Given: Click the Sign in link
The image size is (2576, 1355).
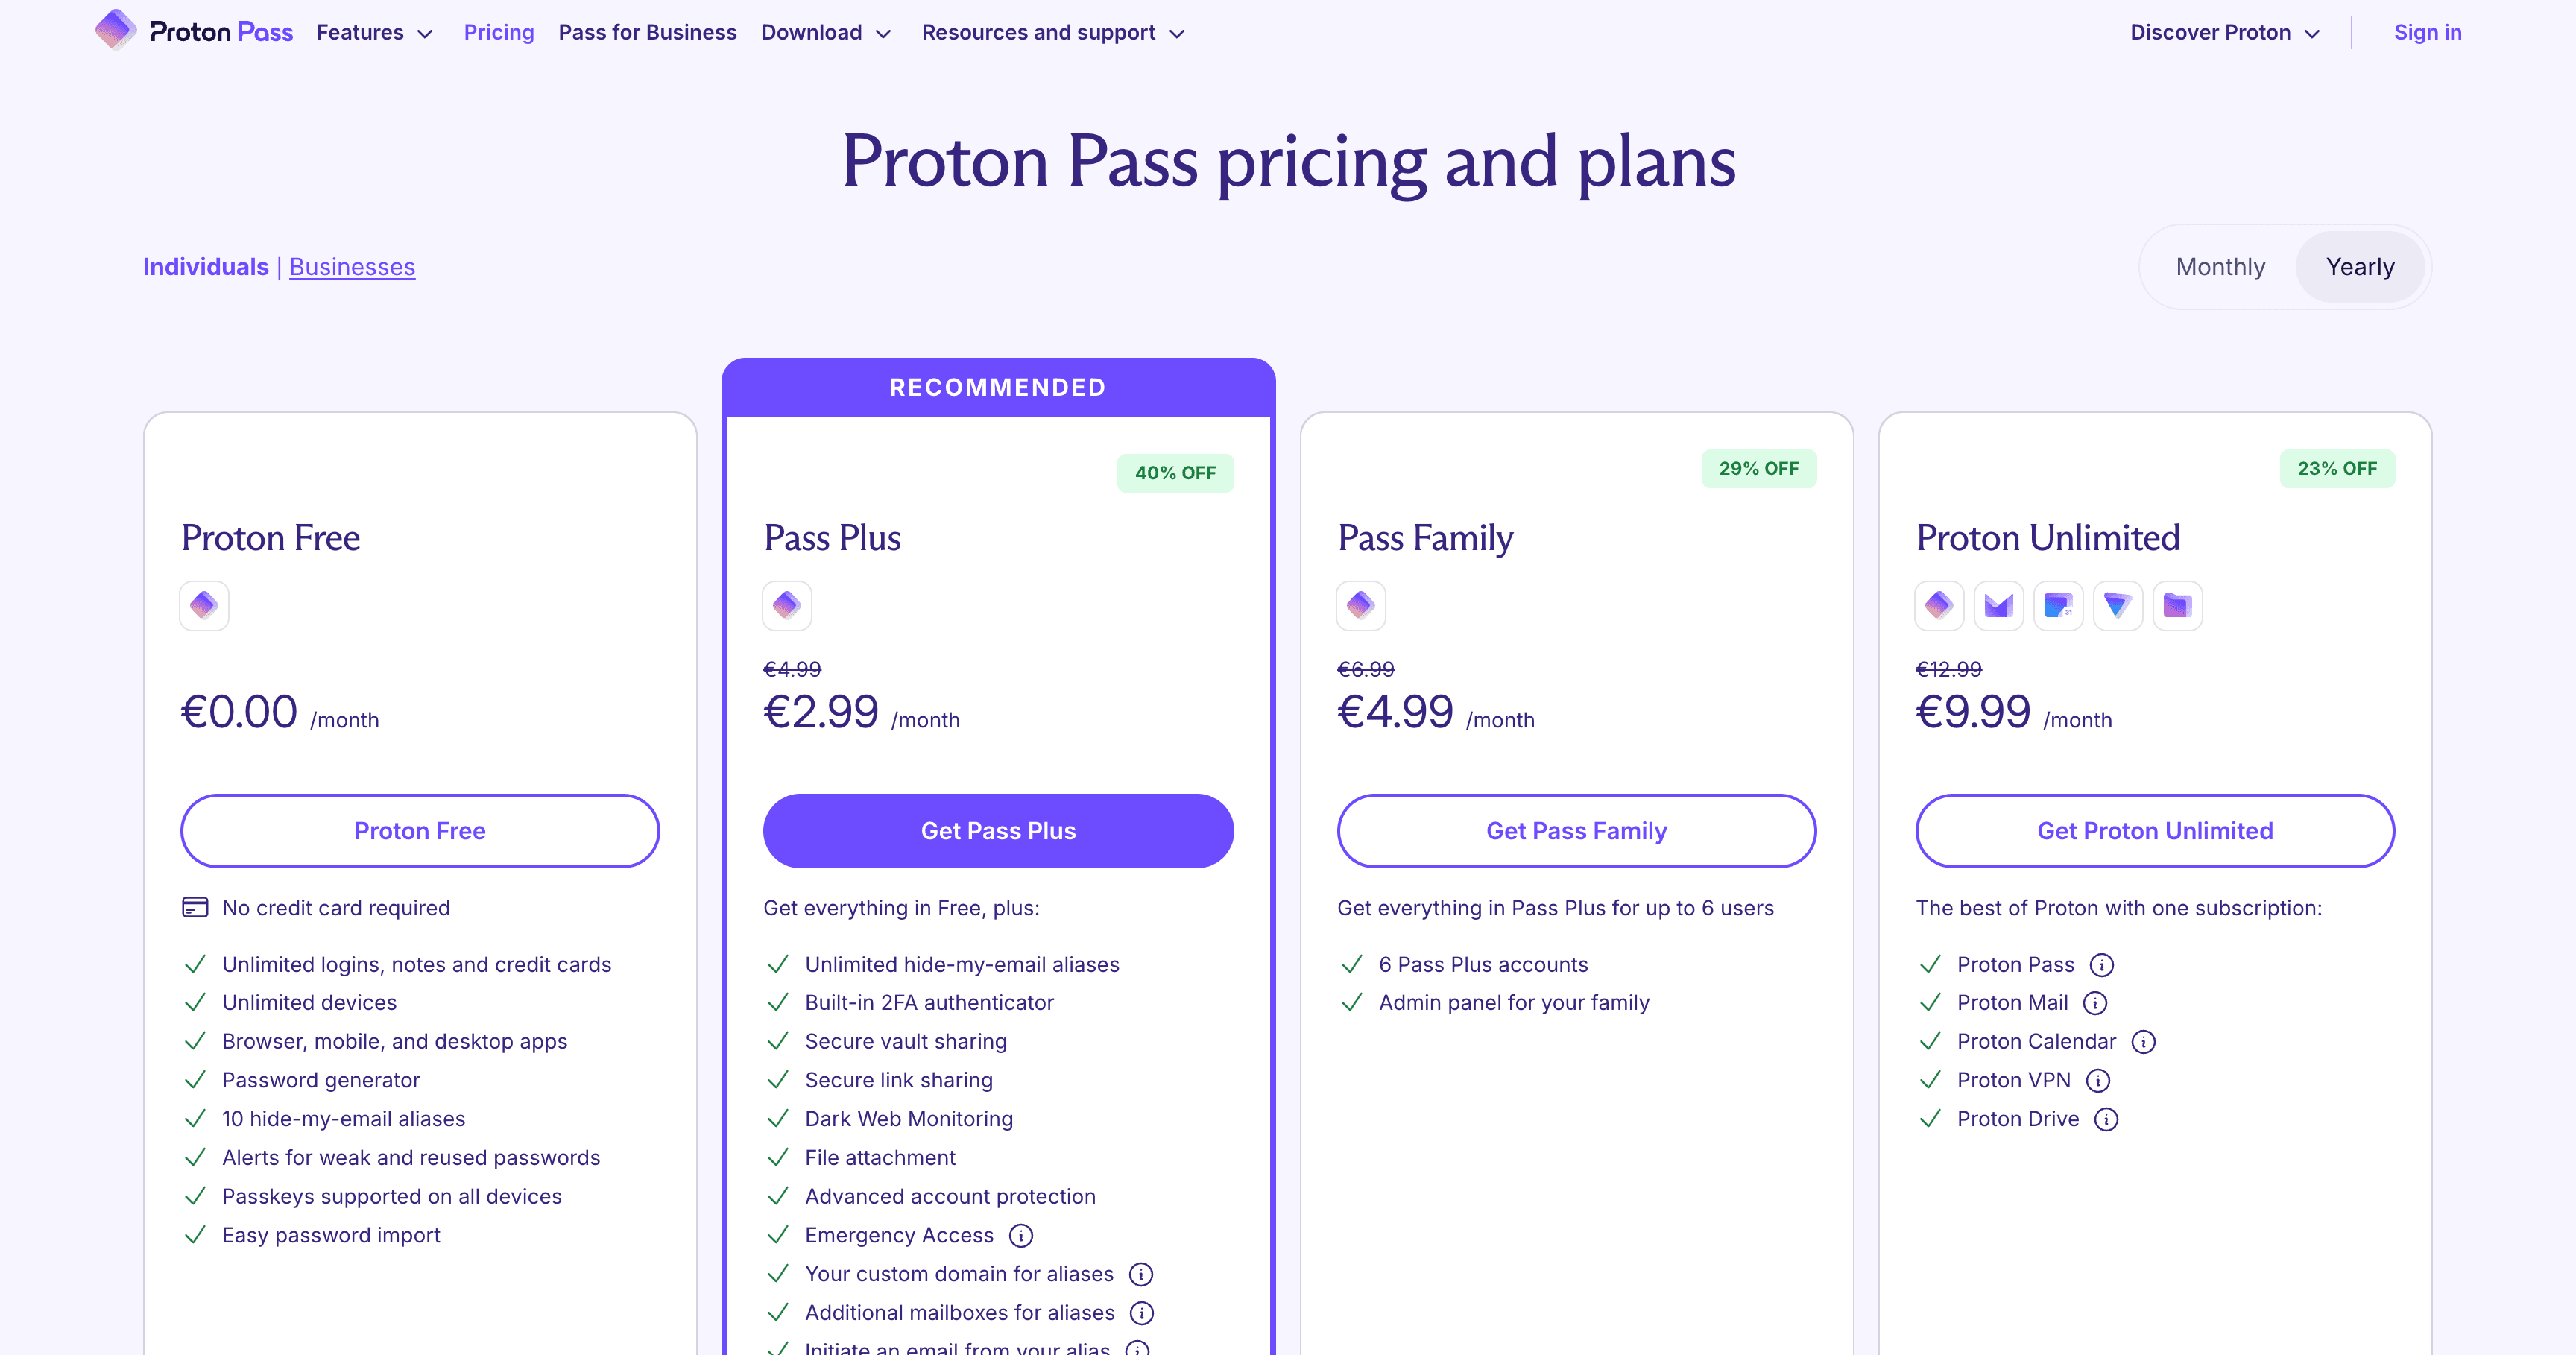Looking at the screenshot, I should [x=2428, y=32].
